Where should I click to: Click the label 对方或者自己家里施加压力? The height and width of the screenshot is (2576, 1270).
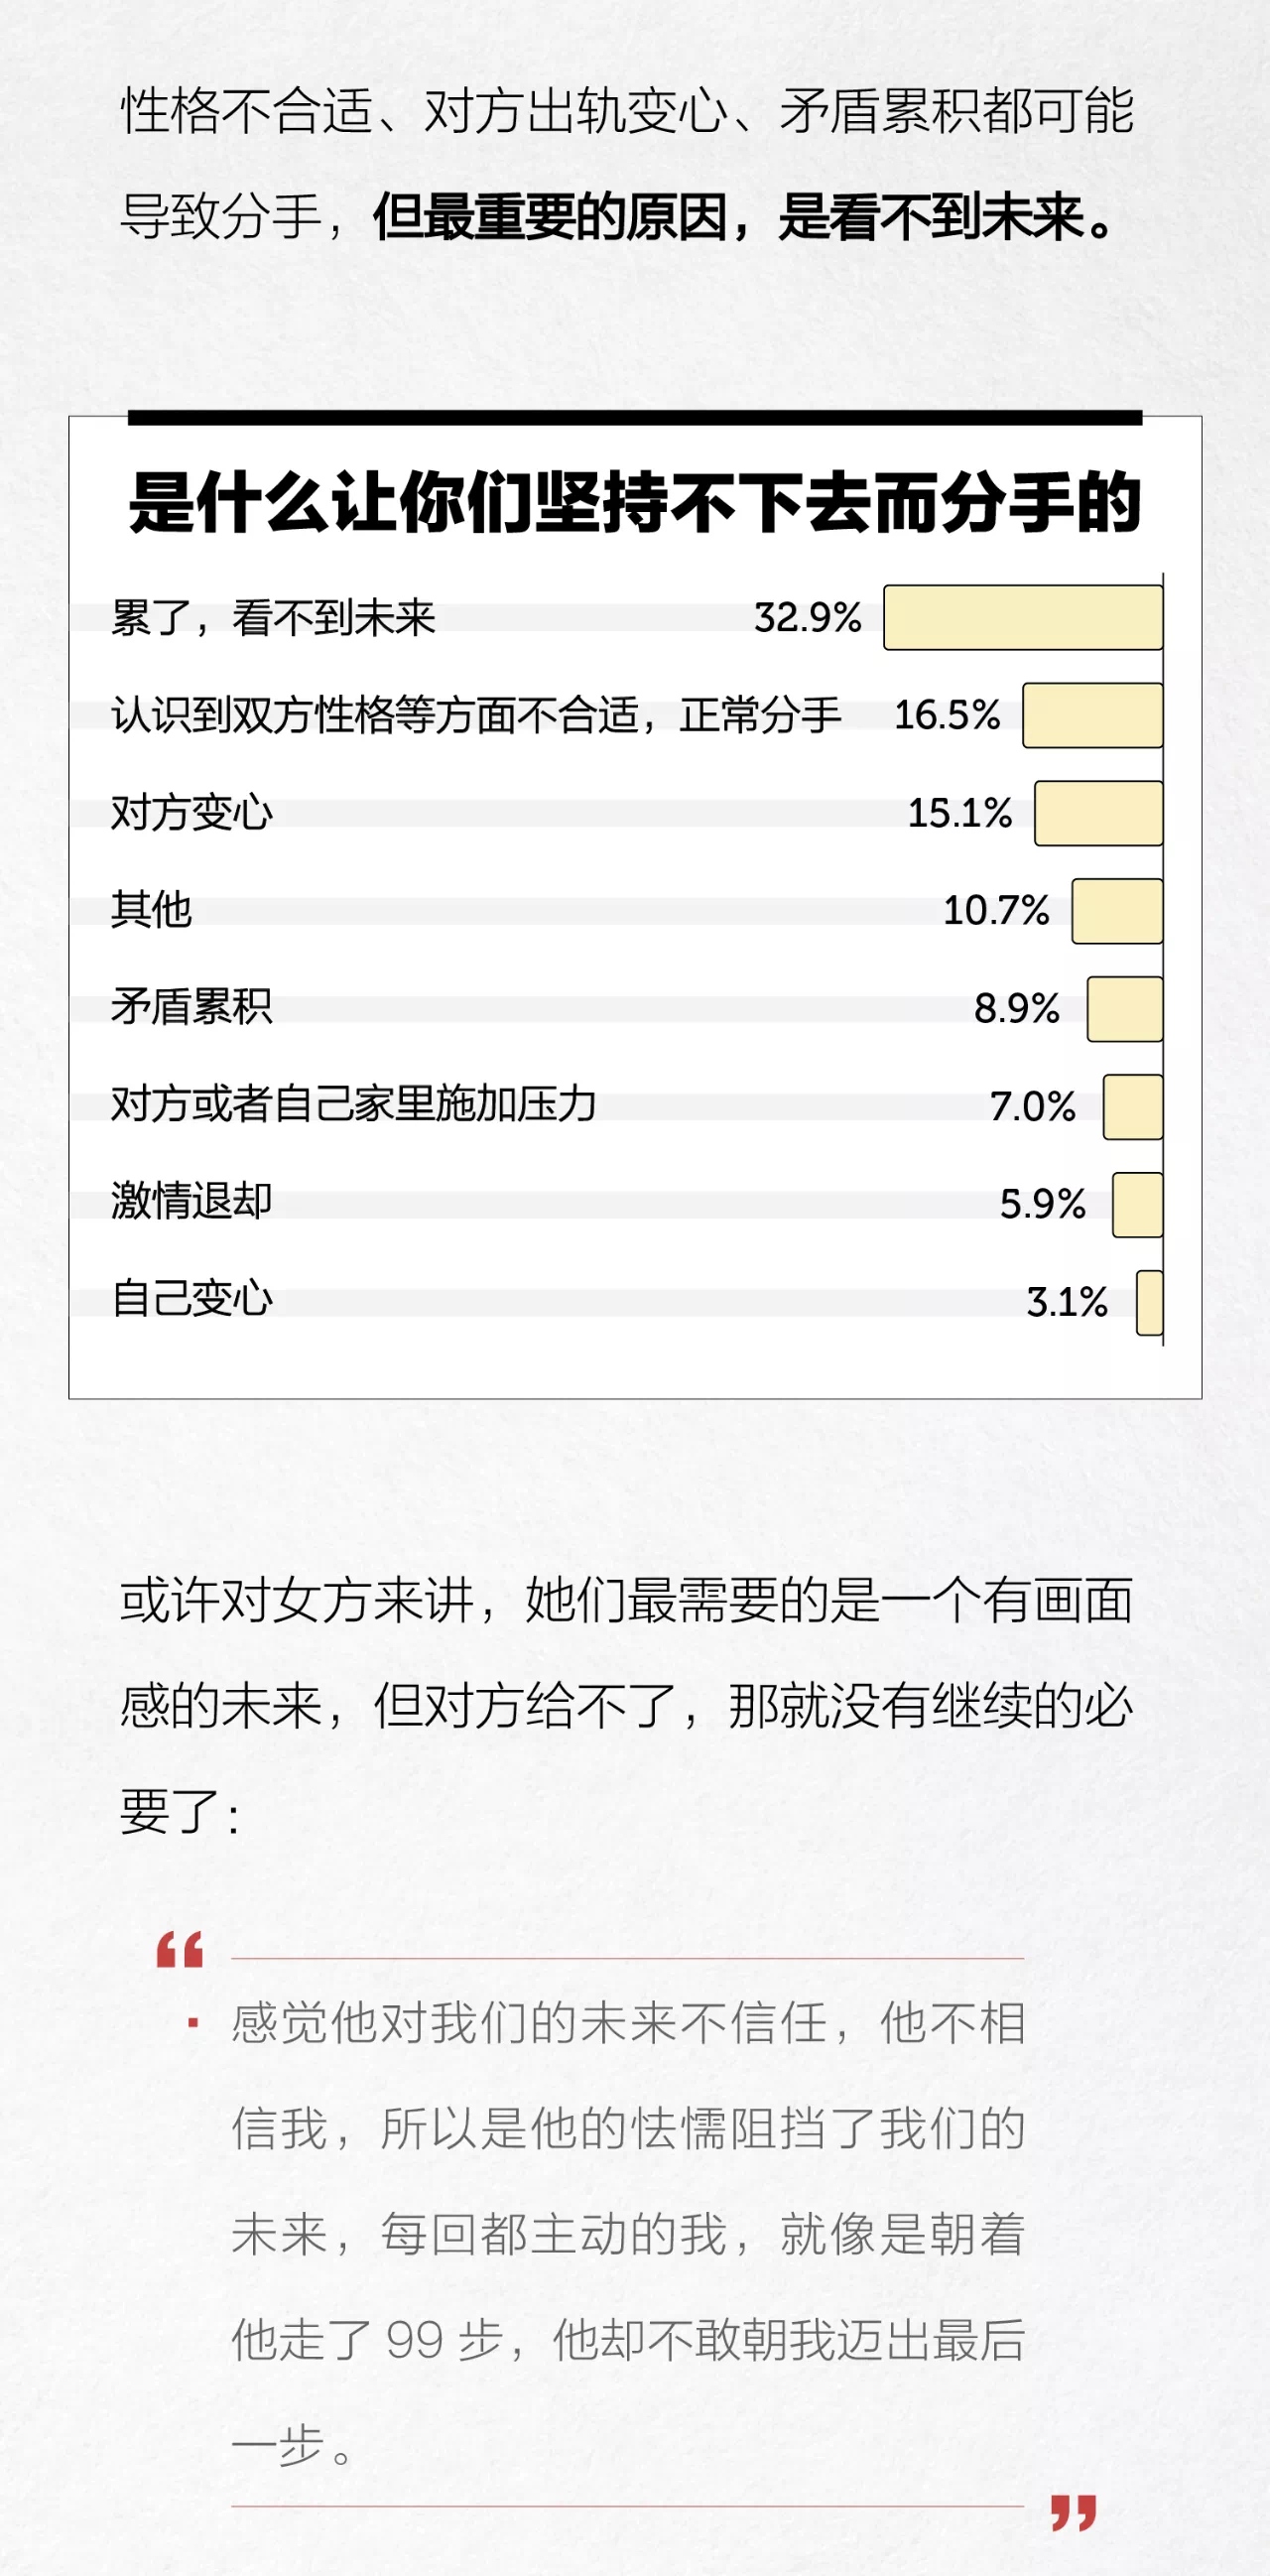tap(353, 1104)
